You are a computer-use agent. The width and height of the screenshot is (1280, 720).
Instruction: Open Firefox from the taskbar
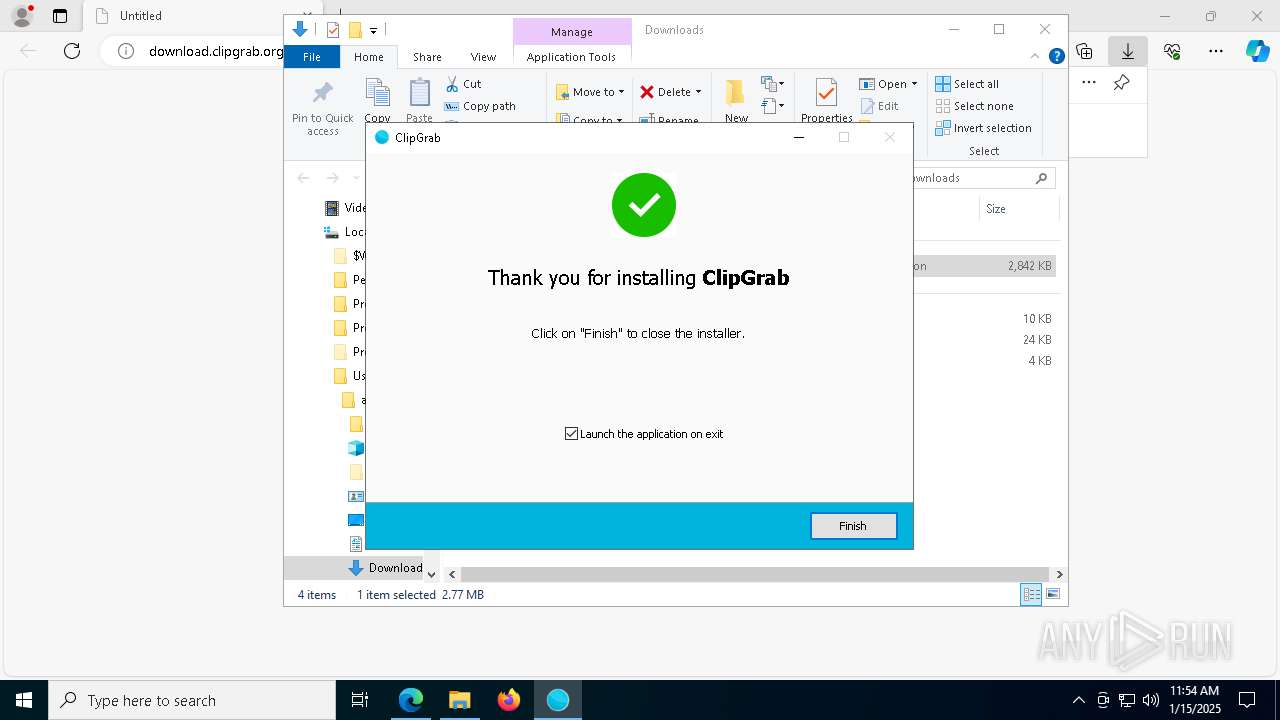pyautogui.click(x=509, y=700)
